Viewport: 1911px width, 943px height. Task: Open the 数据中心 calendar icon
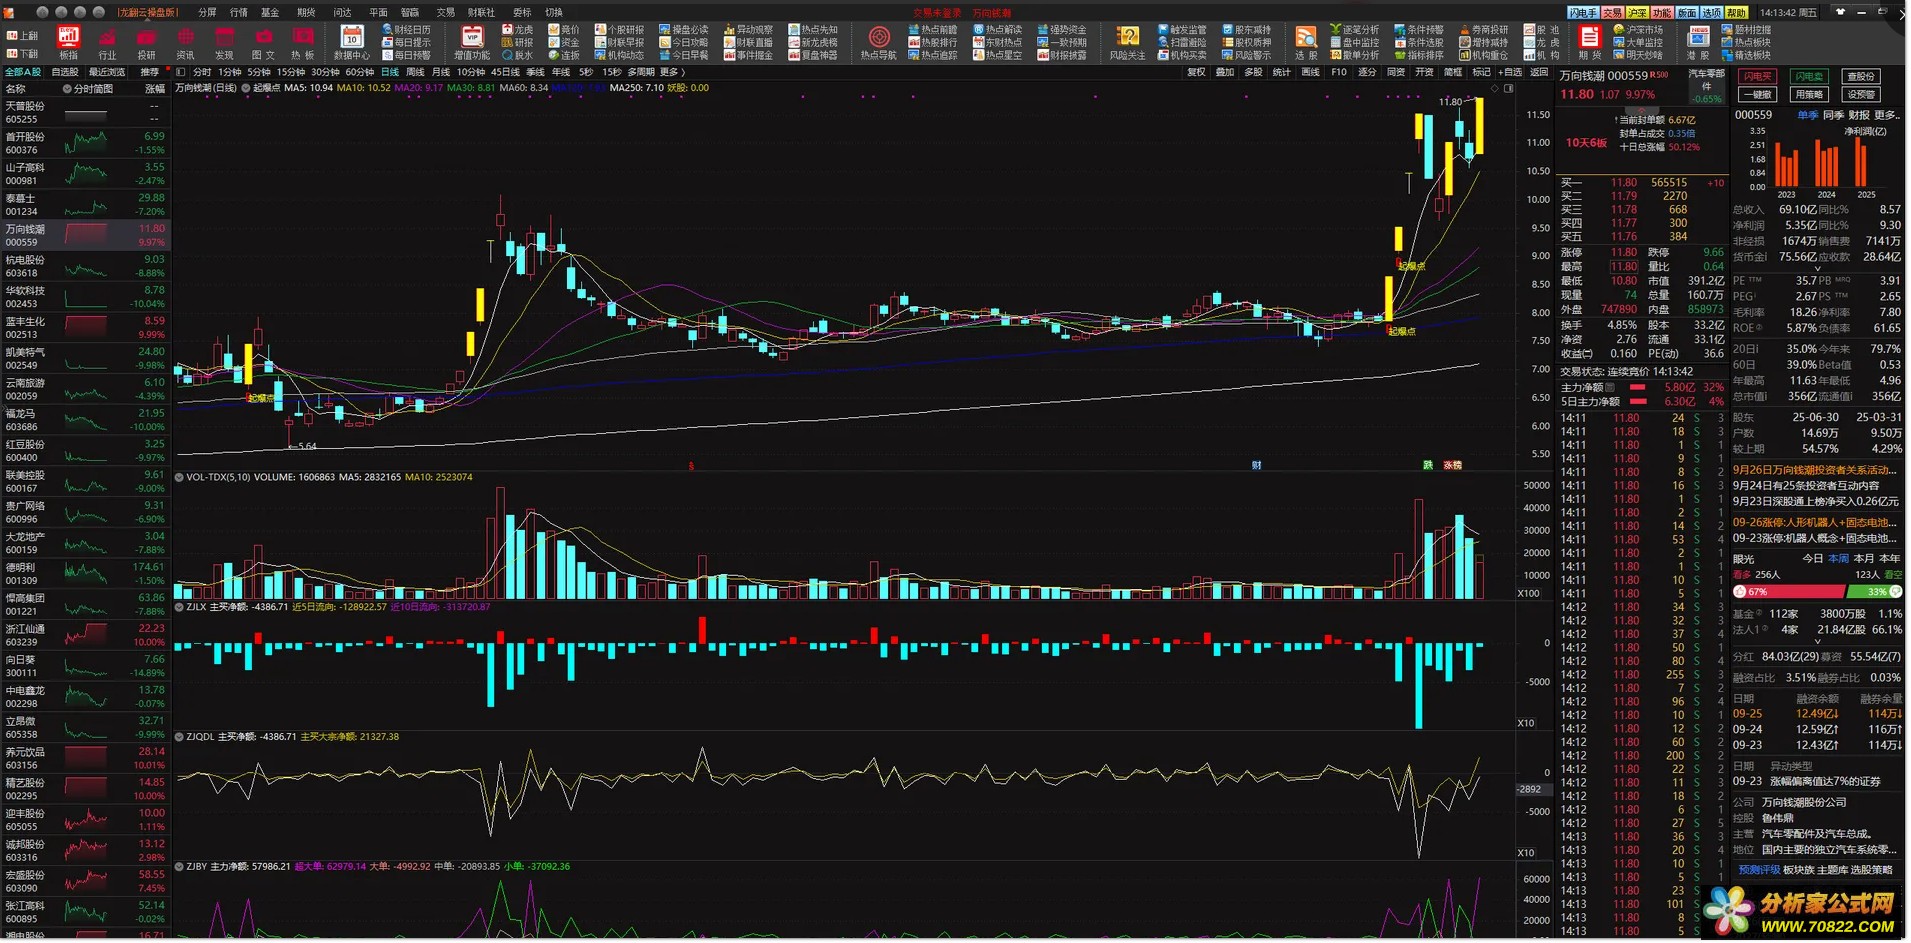pyautogui.click(x=351, y=38)
